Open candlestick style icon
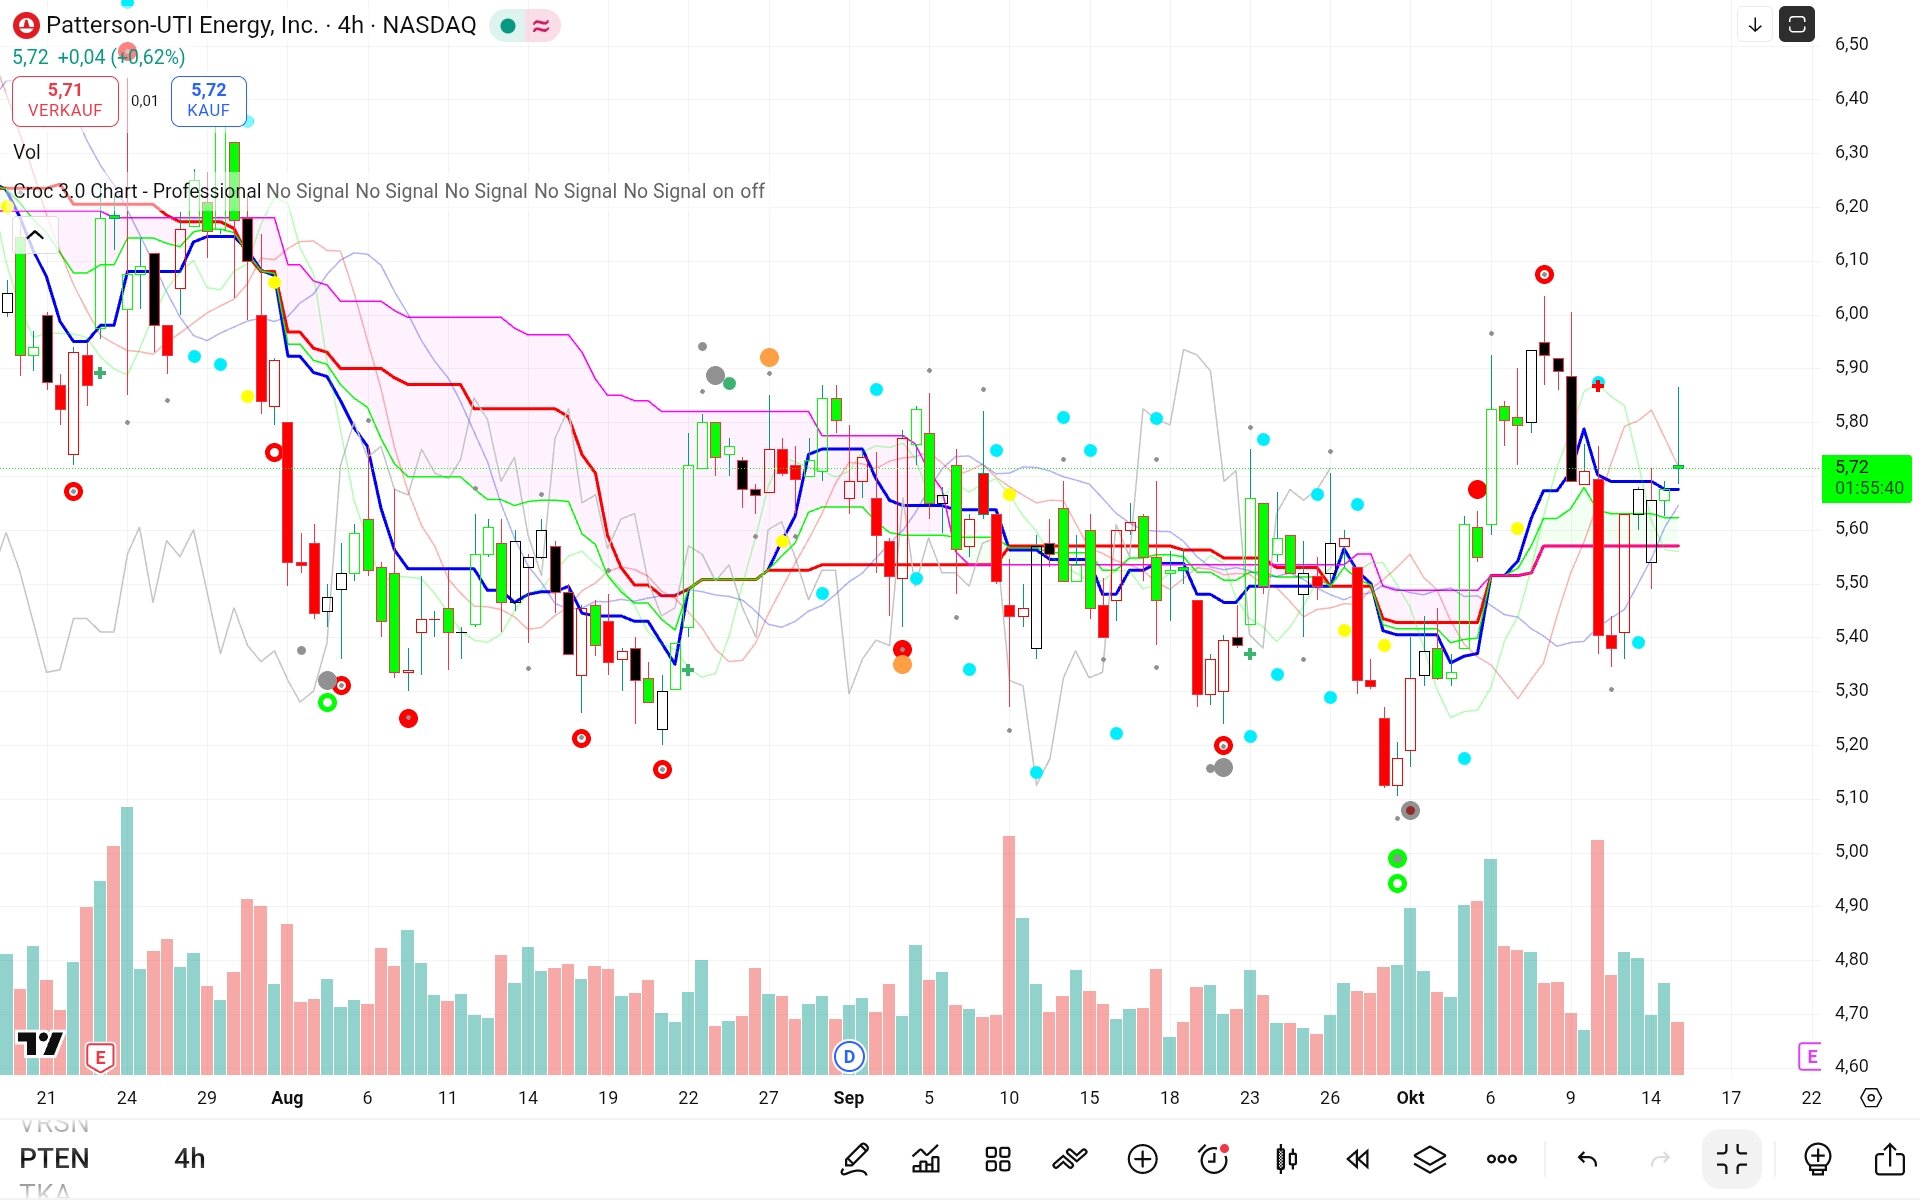Viewport: 1920px width, 1200px height. tap(1286, 1159)
